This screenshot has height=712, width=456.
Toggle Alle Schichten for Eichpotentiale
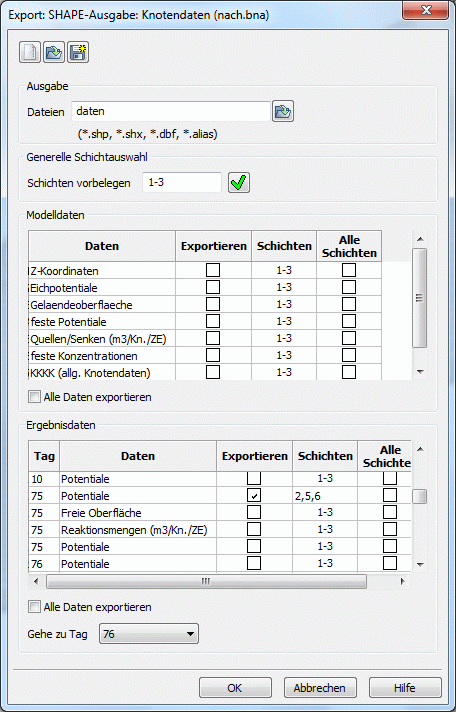349,287
